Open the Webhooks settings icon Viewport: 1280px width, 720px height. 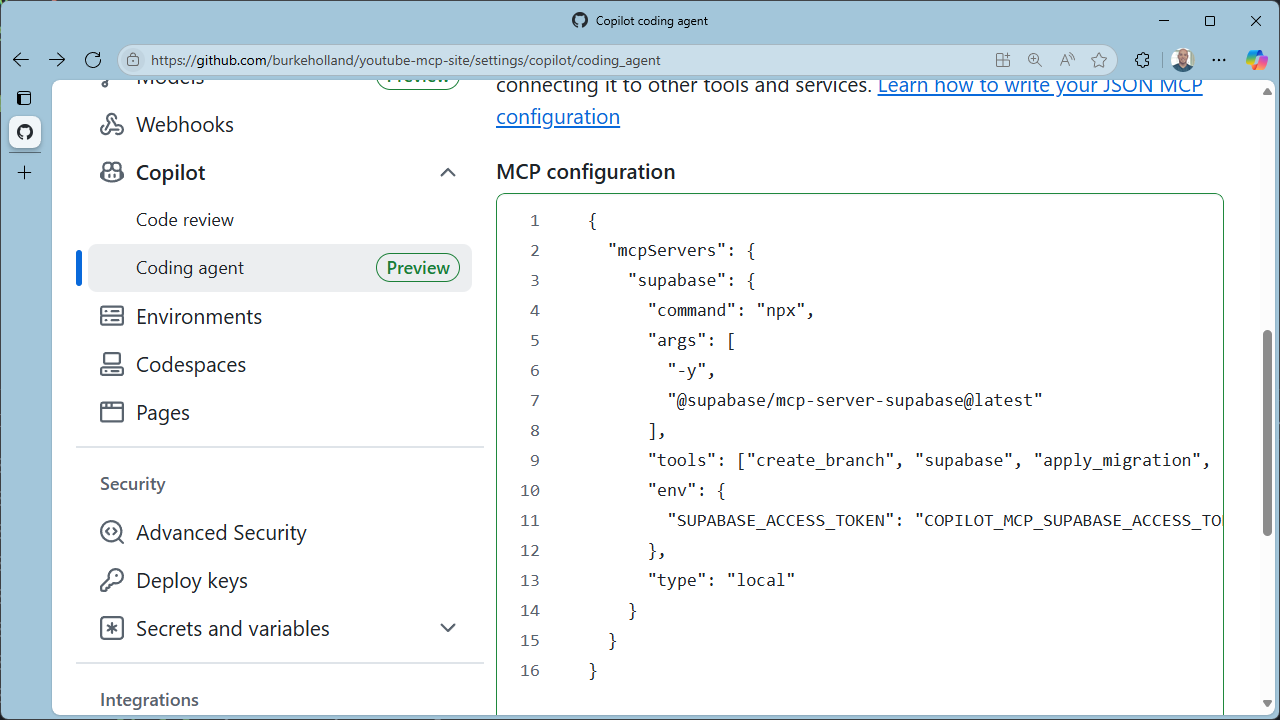point(111,124)
